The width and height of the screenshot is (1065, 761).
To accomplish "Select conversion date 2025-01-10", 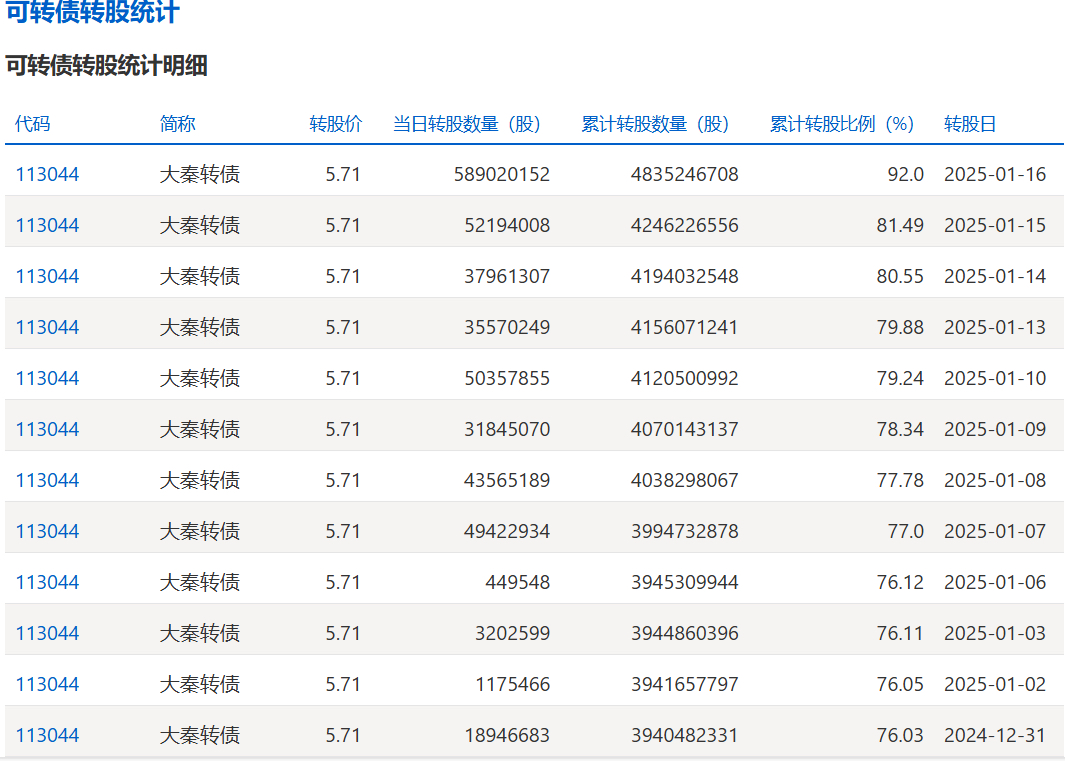I will [x=995, y=378].
